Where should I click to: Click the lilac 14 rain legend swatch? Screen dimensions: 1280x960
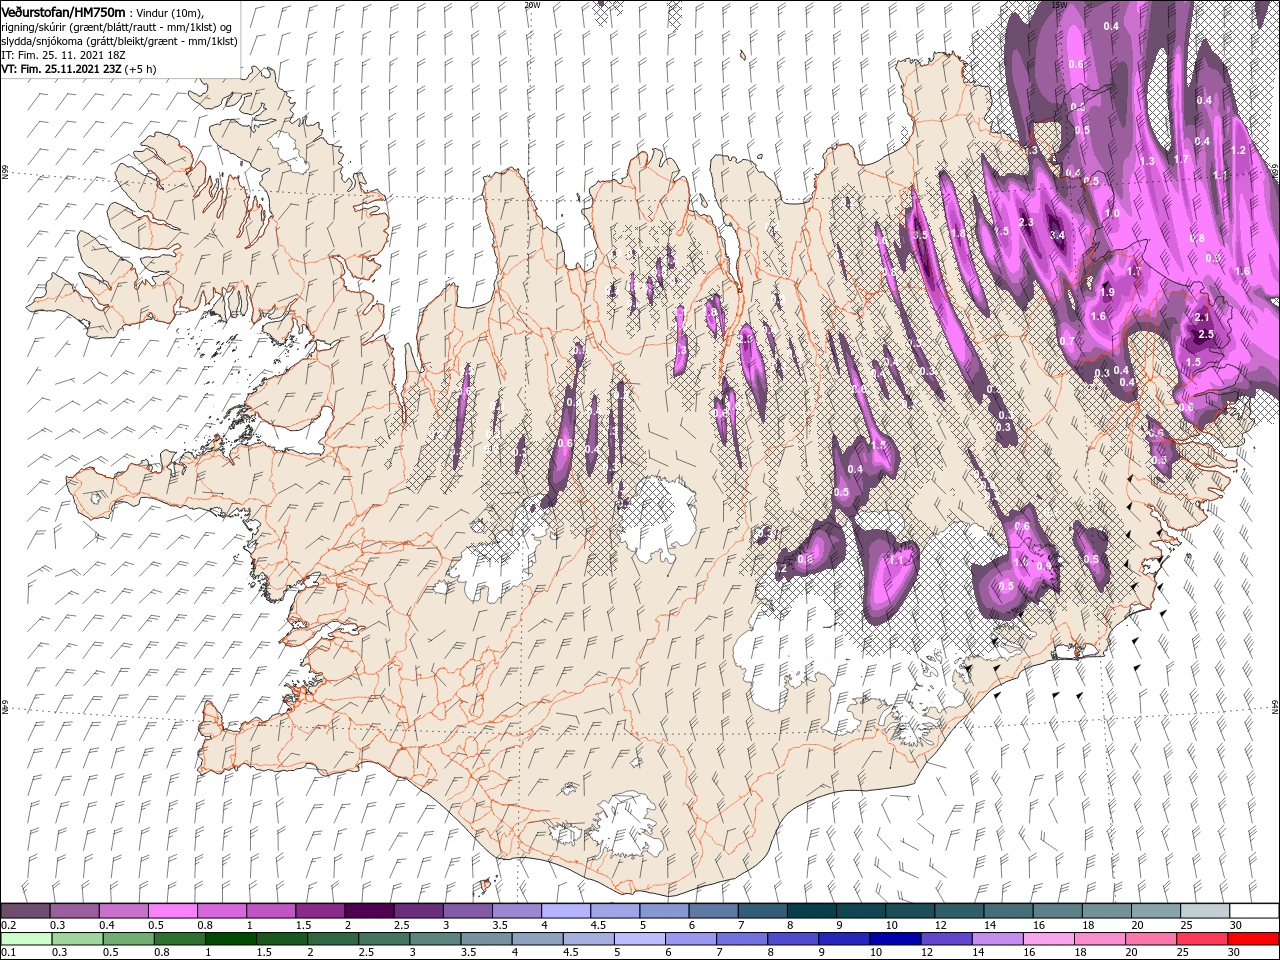click(996, 939)
